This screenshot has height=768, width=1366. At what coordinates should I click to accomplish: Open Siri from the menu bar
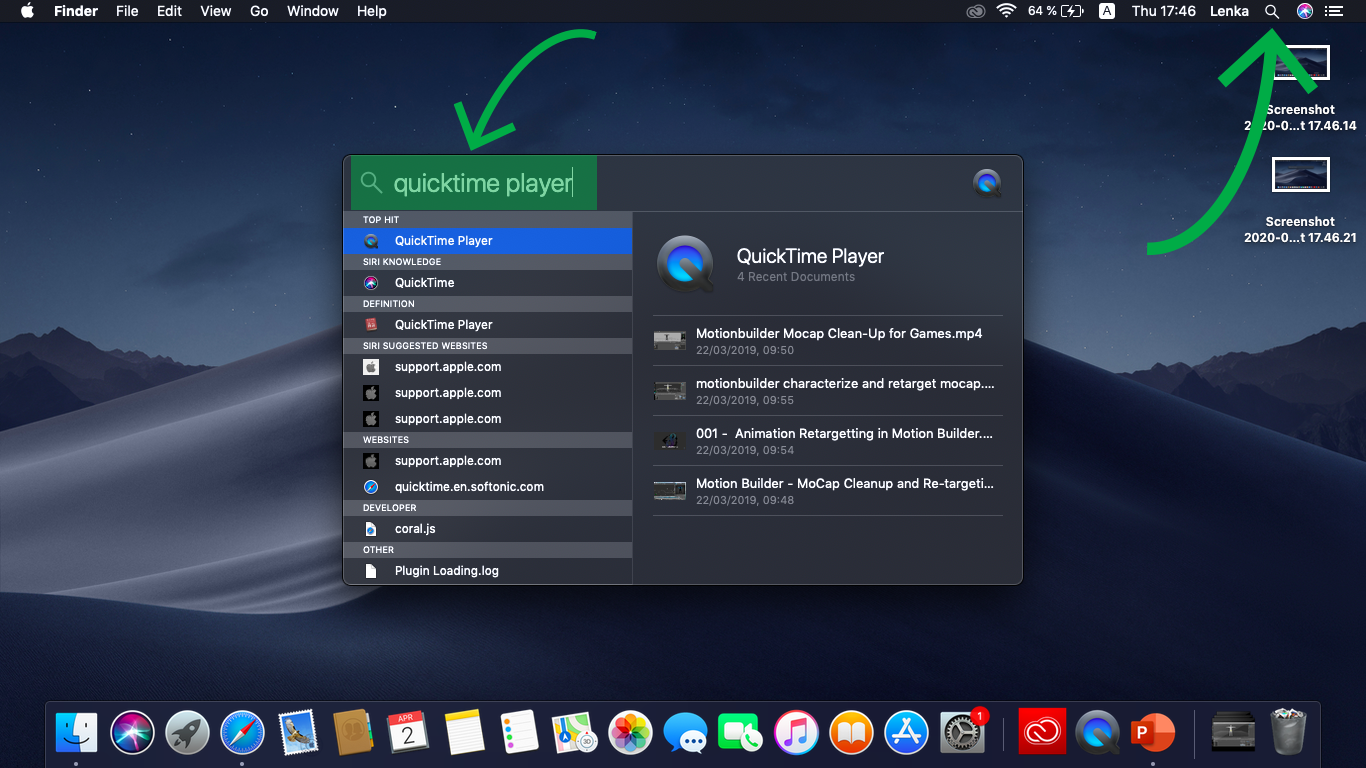coord(1305,11)
